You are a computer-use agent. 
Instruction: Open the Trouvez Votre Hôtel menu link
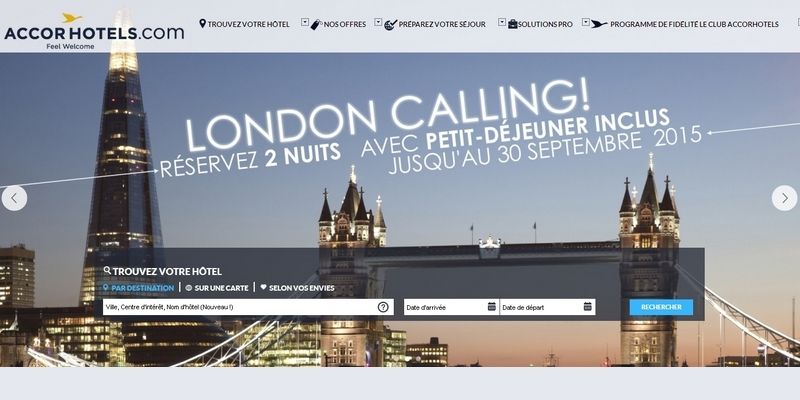point(244,24)
